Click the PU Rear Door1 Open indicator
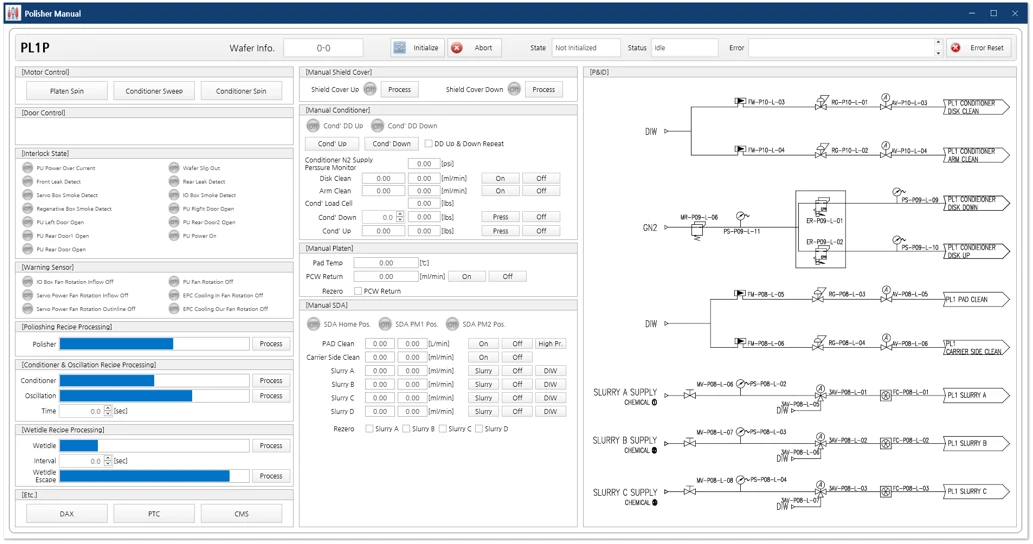The width and height of the screenshot is (1033, 544). coord(28,236)
